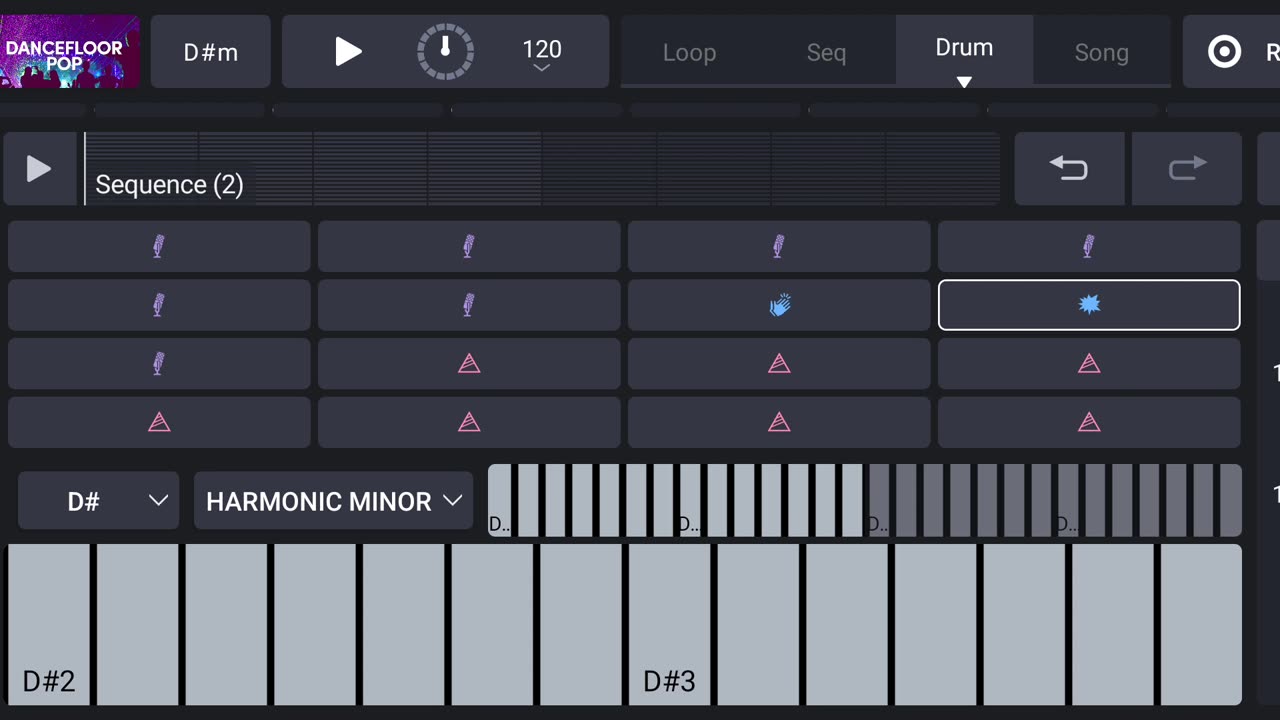Screen dimensions: 1280x720
Task: Open the D# root note dropdown
Action: pos(99,501)
